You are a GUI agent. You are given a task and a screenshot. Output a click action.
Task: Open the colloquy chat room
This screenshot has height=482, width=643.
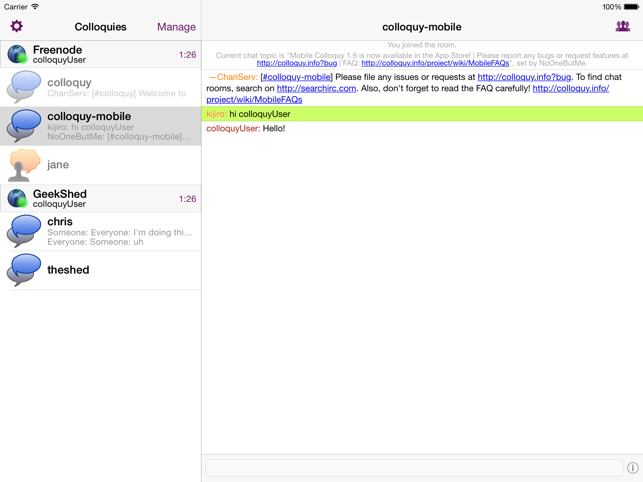click(x=100, y=87)
